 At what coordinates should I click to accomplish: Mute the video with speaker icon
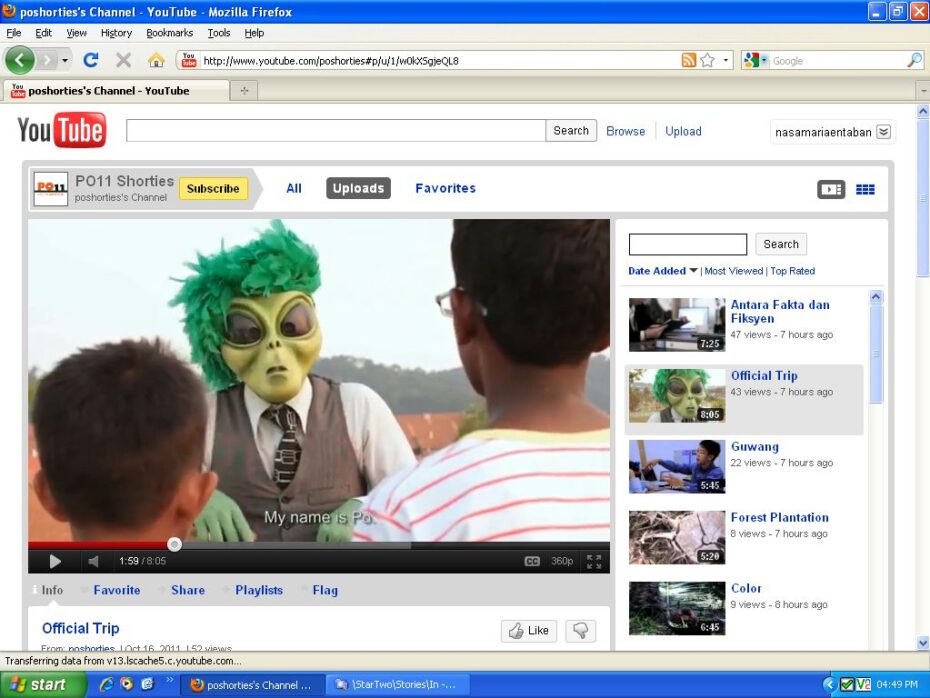click(93, 561)
